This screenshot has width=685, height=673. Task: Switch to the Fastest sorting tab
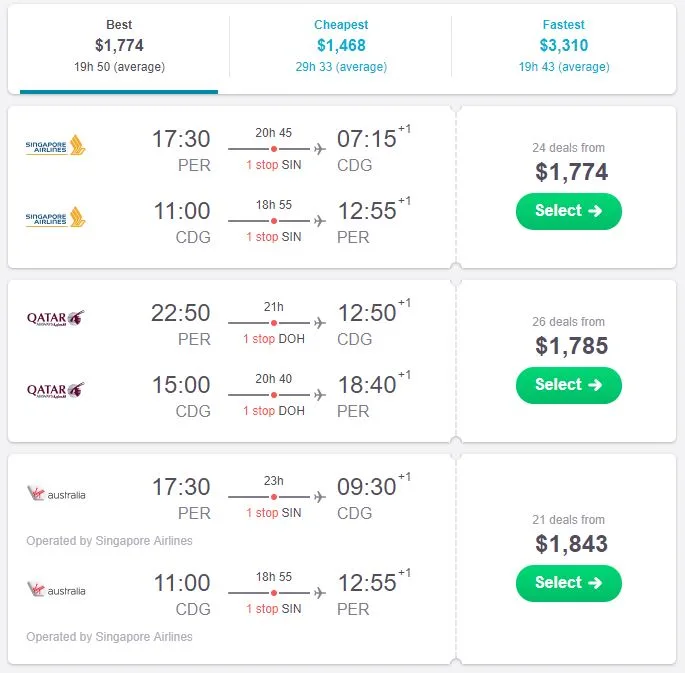(x=565, y=46)
